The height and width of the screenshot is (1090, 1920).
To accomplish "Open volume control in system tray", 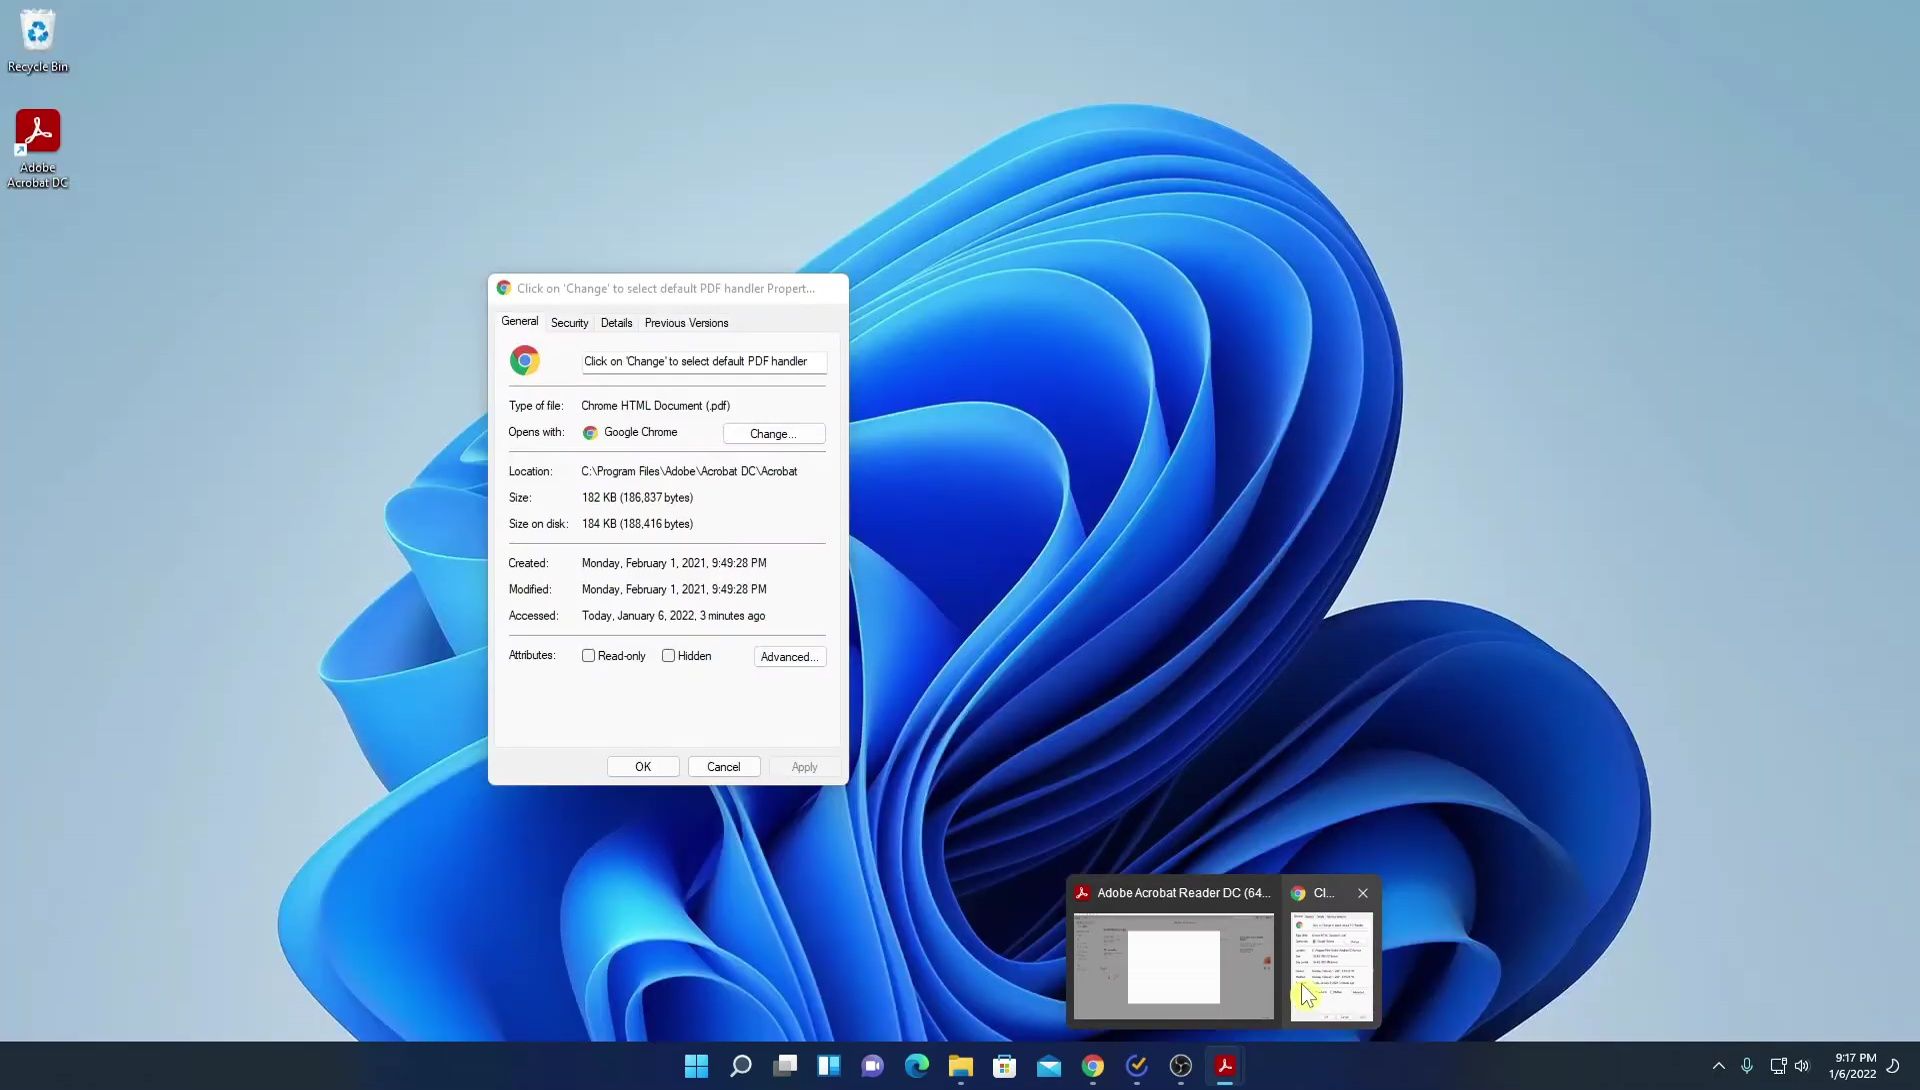I will [x=1802, y=1066].
